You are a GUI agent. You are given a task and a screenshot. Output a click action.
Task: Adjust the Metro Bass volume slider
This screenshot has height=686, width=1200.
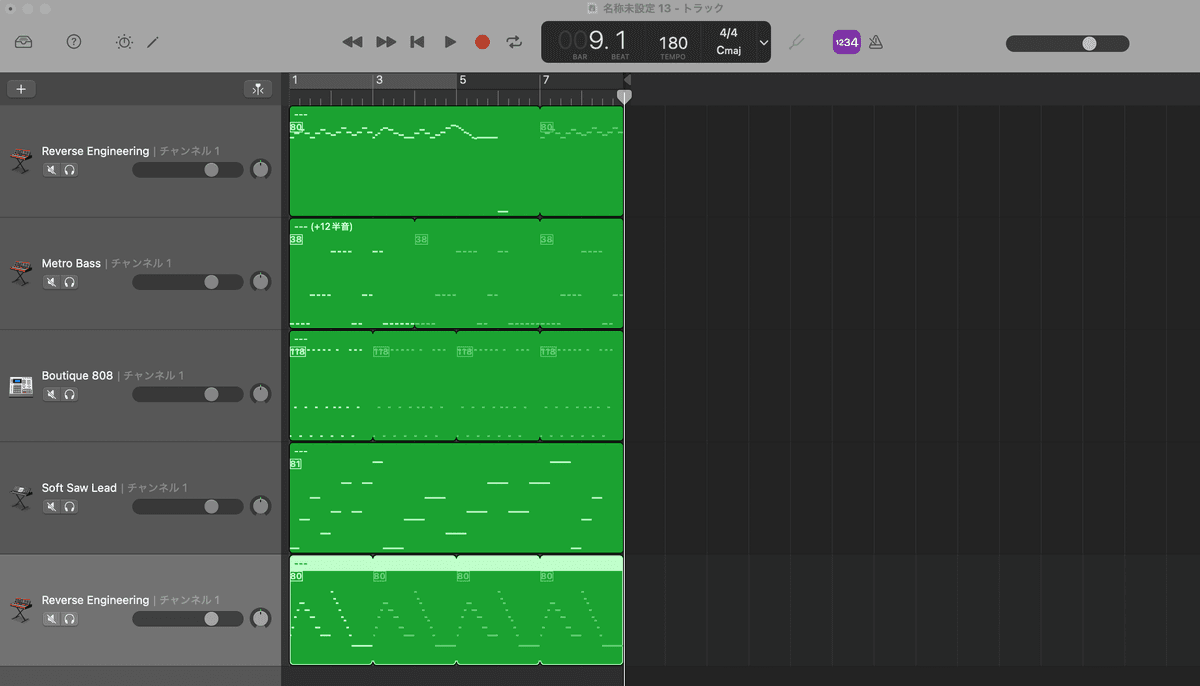[187, 282]
